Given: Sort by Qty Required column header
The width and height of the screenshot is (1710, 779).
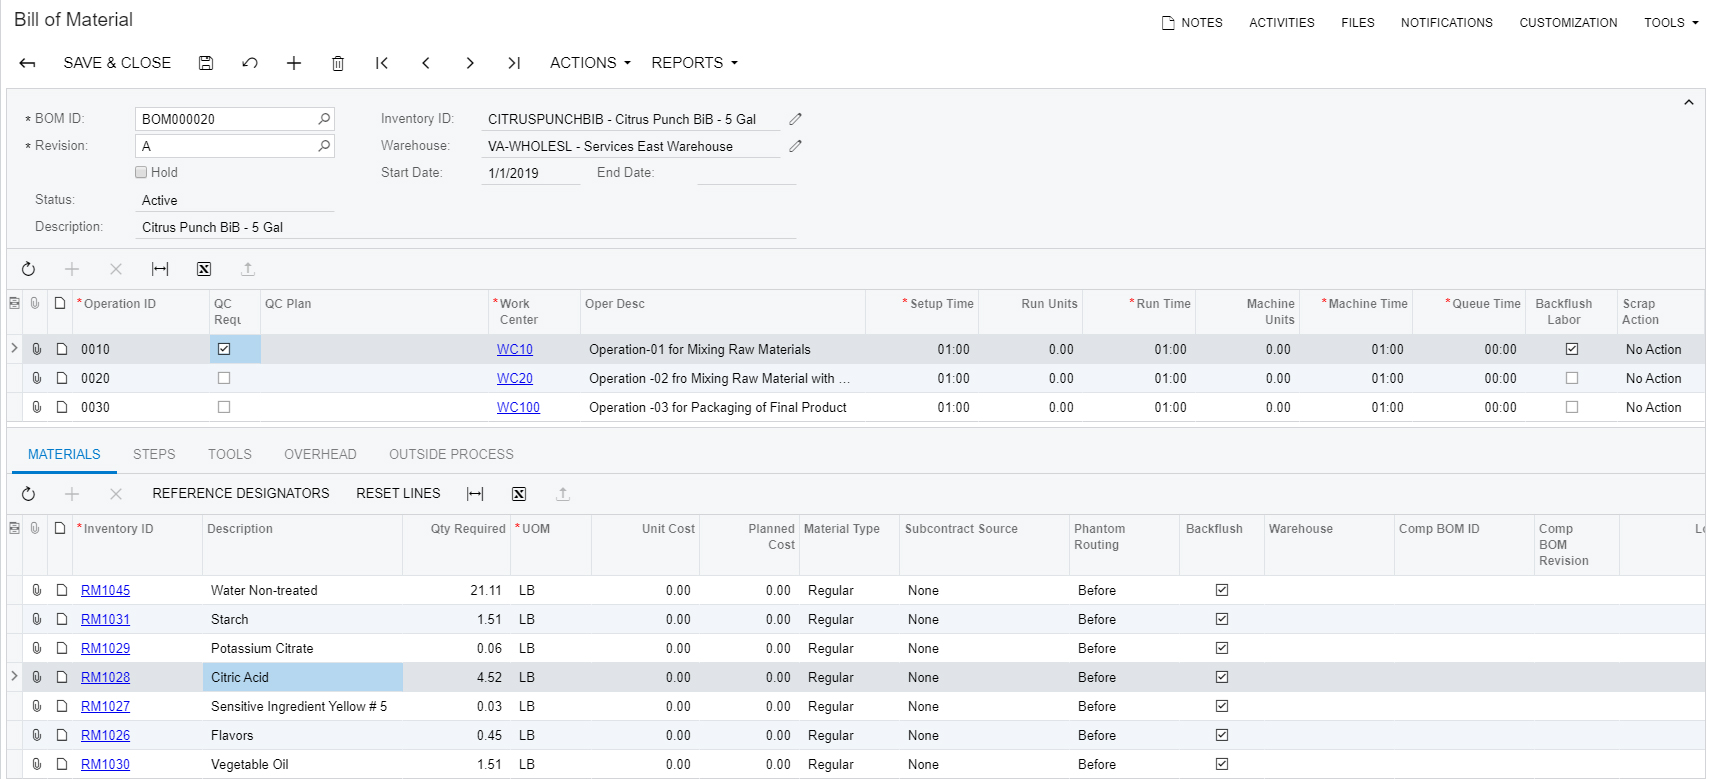Looking at the screenshot, I should (468, 528).
